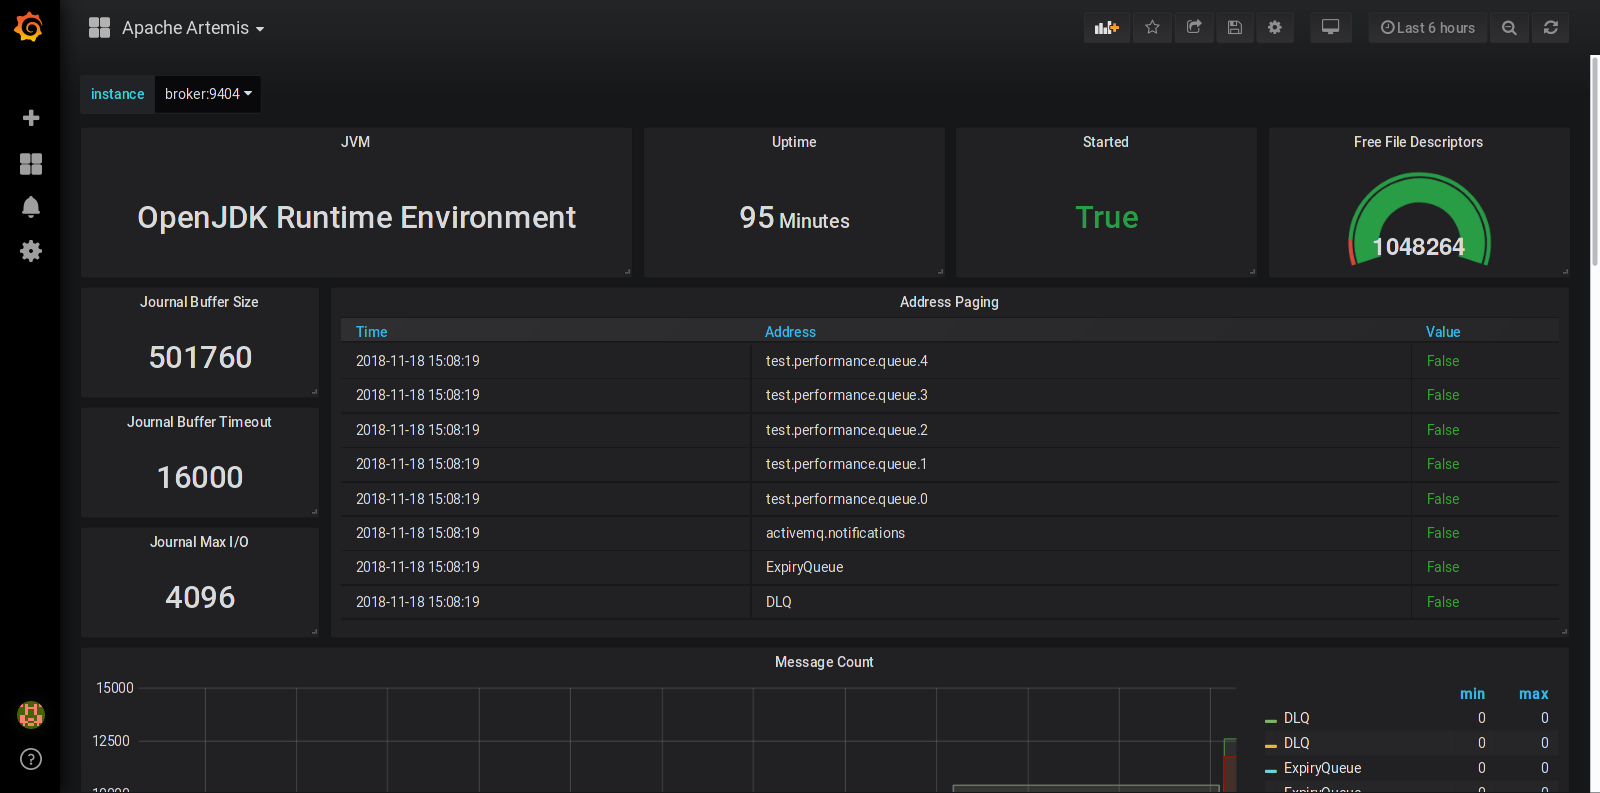The height and width of the screenshot is (793, 1600).
Task: Click False value in test.performance.queue.4 row
Action: pos(1443,361)
